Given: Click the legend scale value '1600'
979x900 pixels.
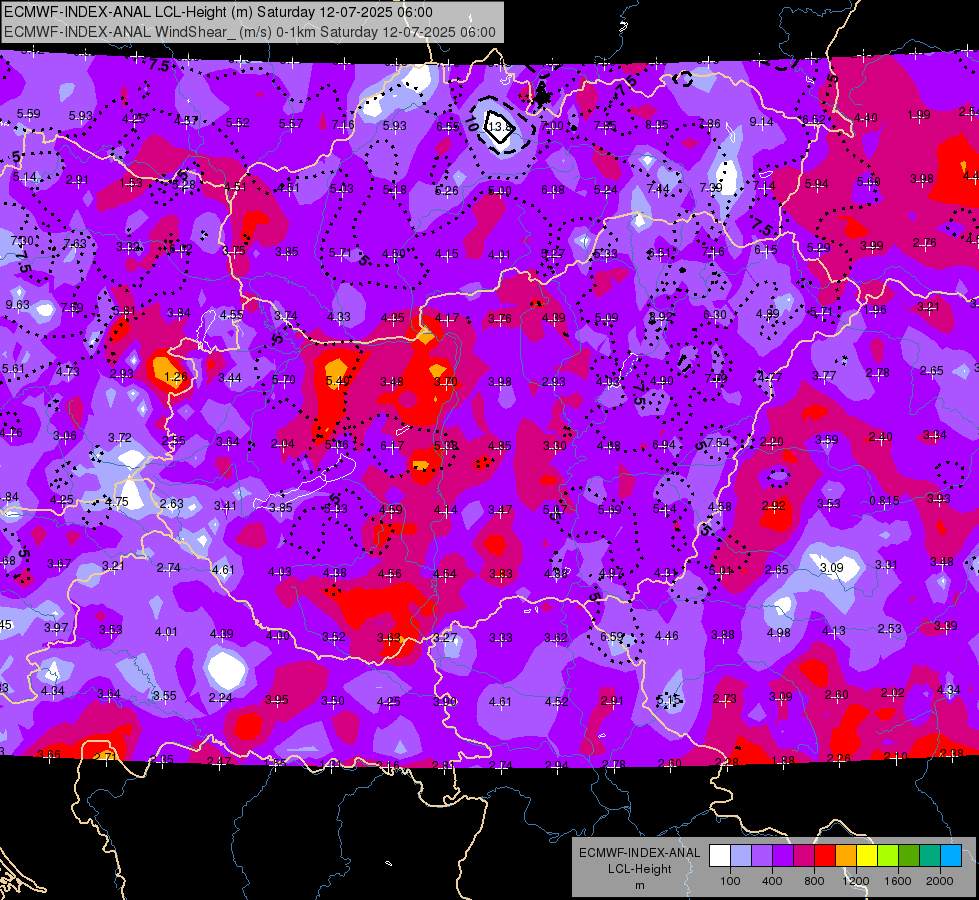Looking at the screenshot, I should click(898, 881).
